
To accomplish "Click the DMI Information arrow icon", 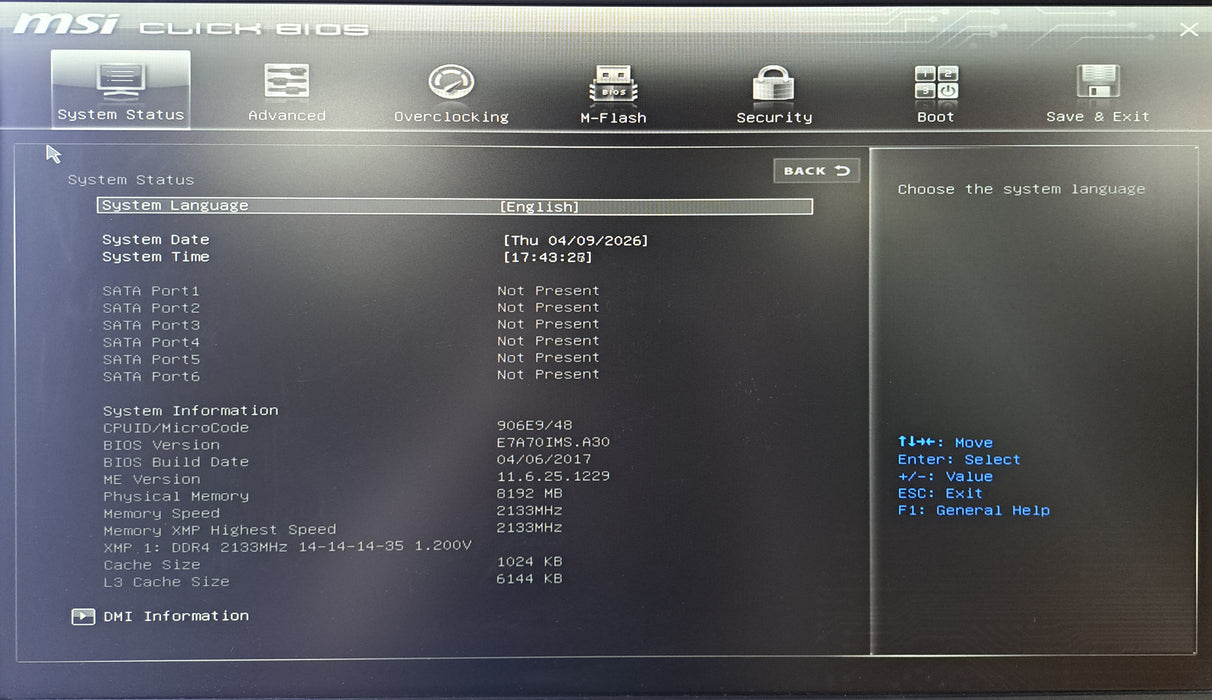I will click(x=83, y=617).
